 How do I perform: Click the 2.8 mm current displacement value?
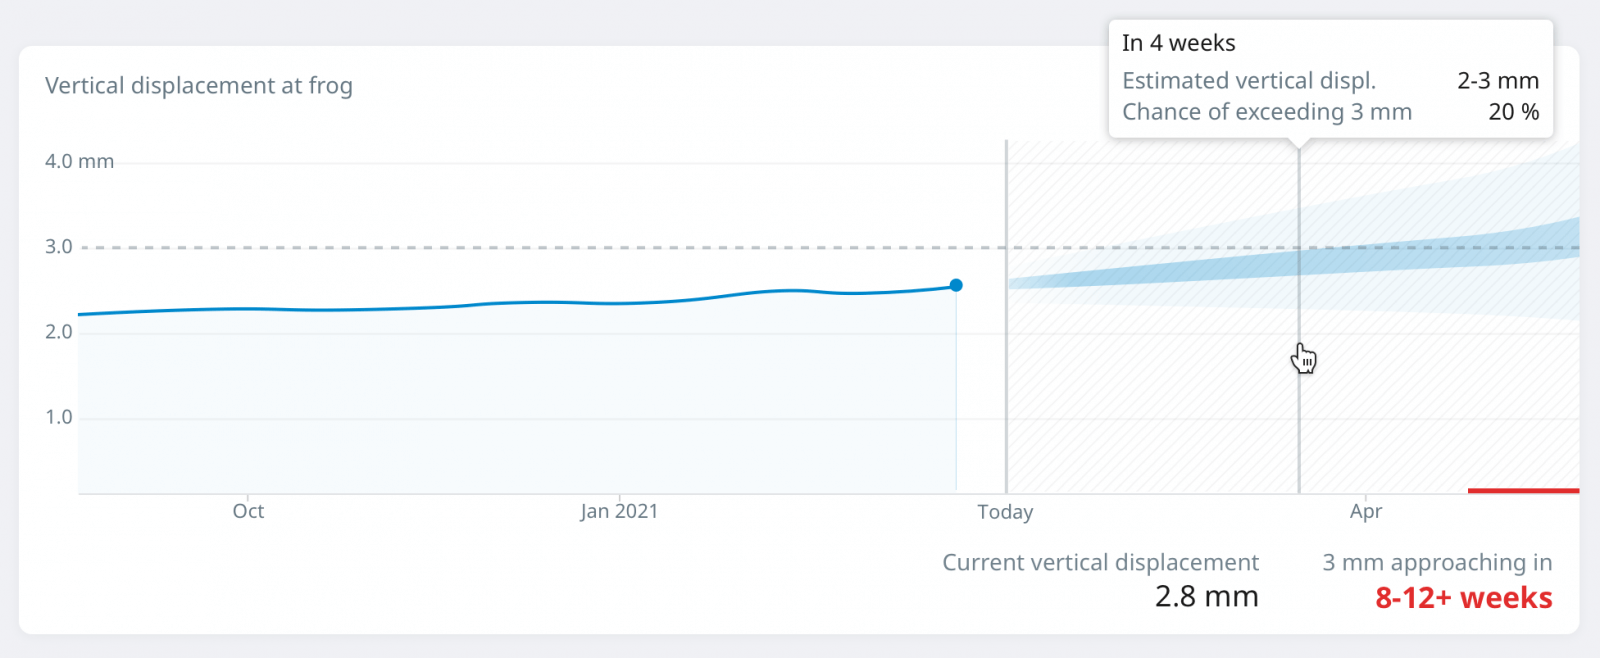[x=1206, y=597]
